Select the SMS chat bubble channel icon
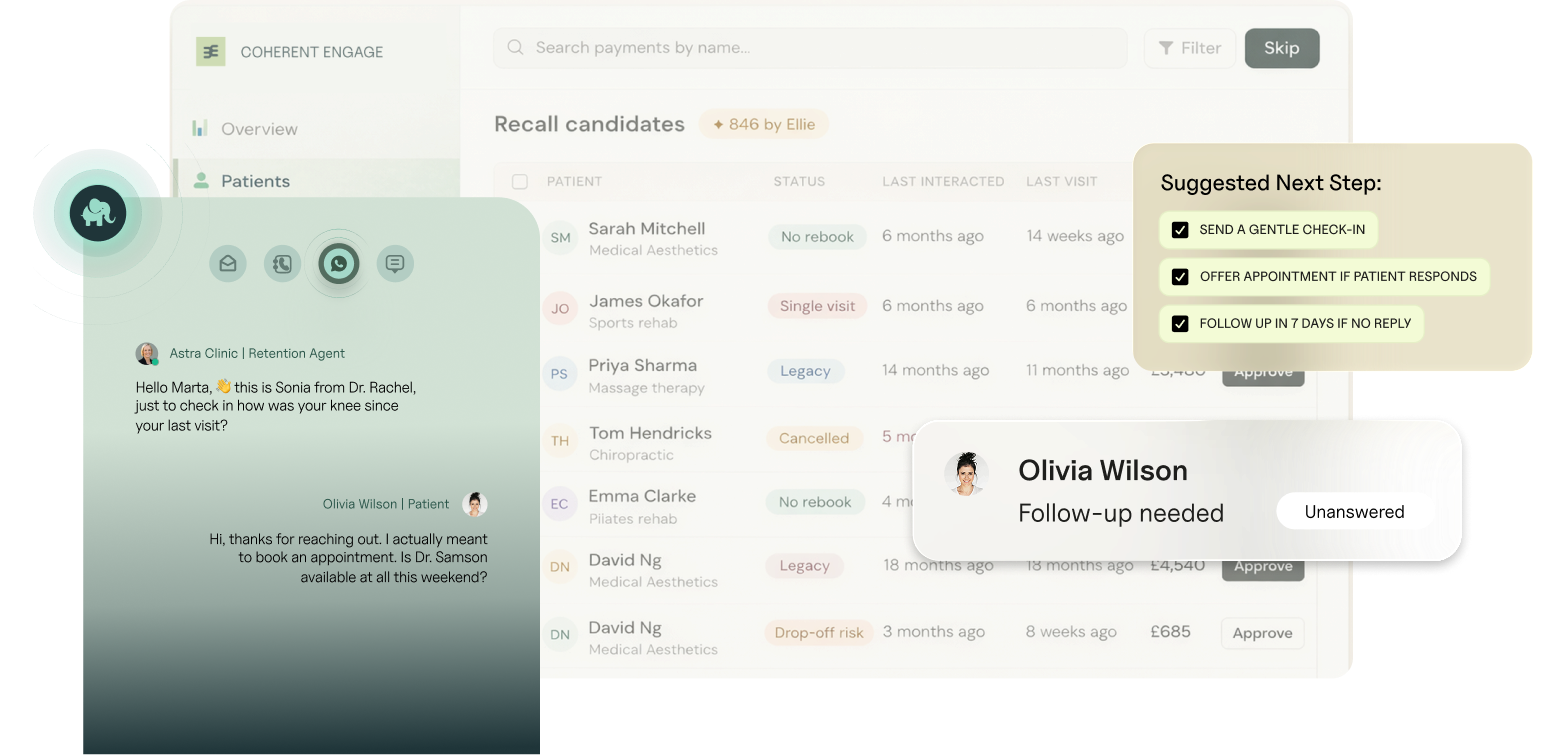 point(395,263)
